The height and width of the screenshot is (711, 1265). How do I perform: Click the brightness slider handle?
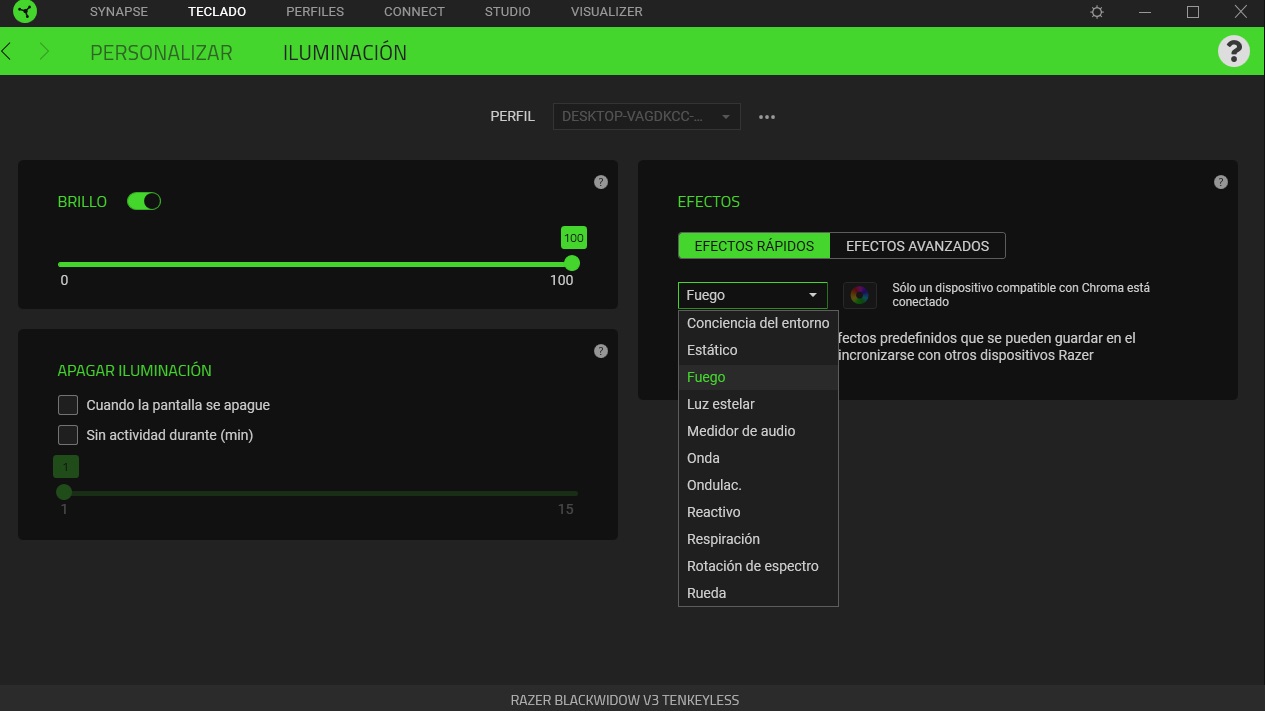click(x=572, y=263)
